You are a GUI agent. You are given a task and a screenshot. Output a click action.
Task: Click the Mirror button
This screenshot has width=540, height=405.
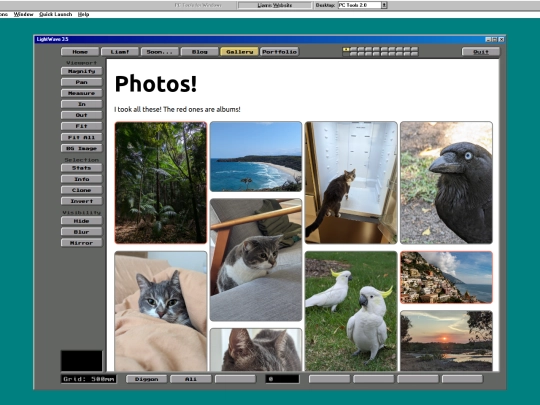point(82,243)
